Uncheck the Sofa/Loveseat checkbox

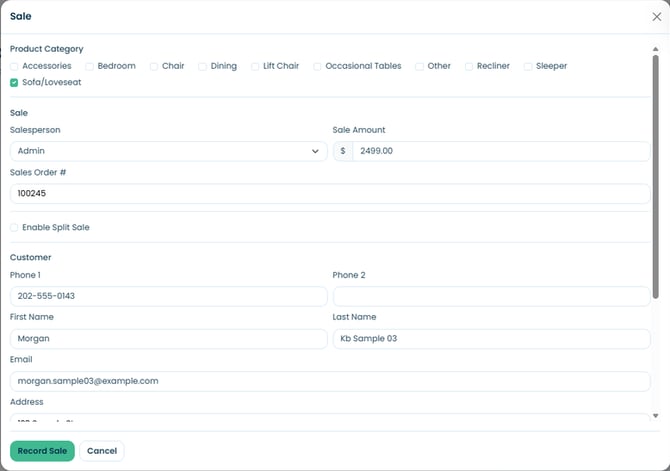(x=14, y=82)
